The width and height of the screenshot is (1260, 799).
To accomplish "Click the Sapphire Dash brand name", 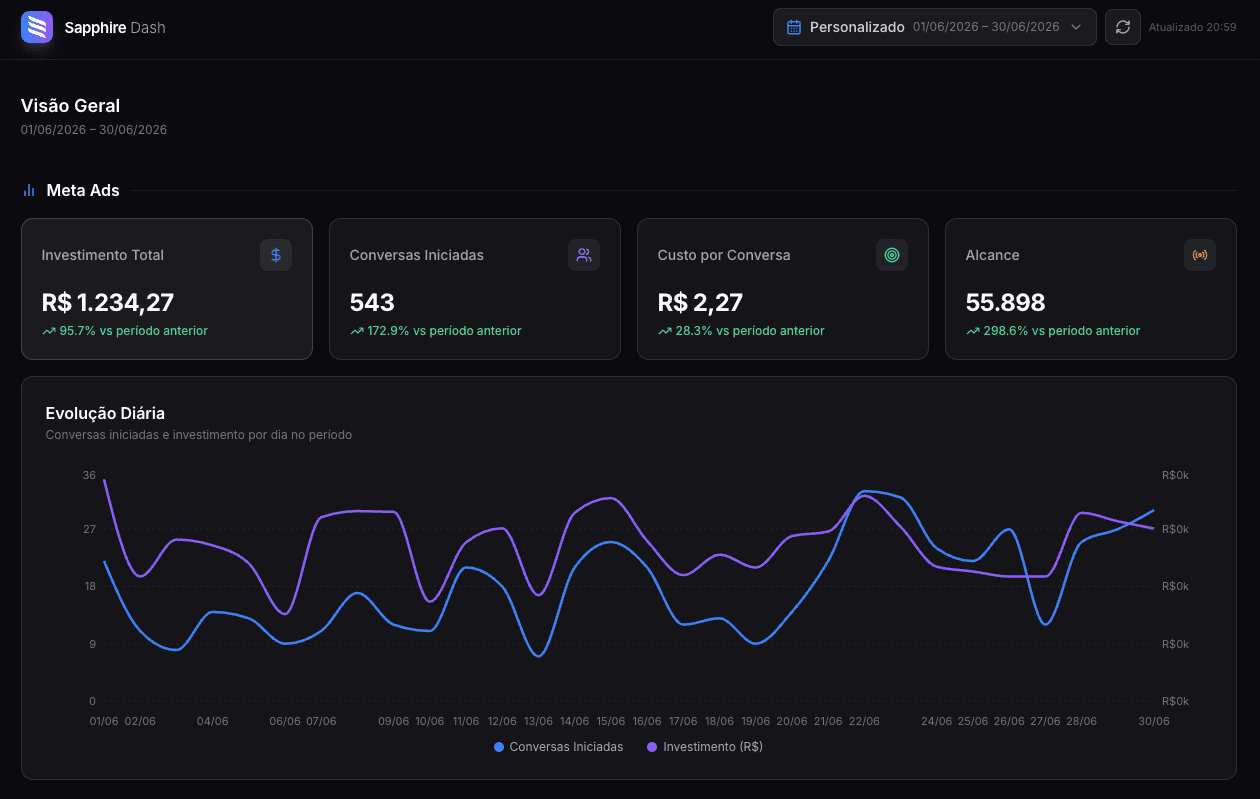I will click(x=115, y=28).
